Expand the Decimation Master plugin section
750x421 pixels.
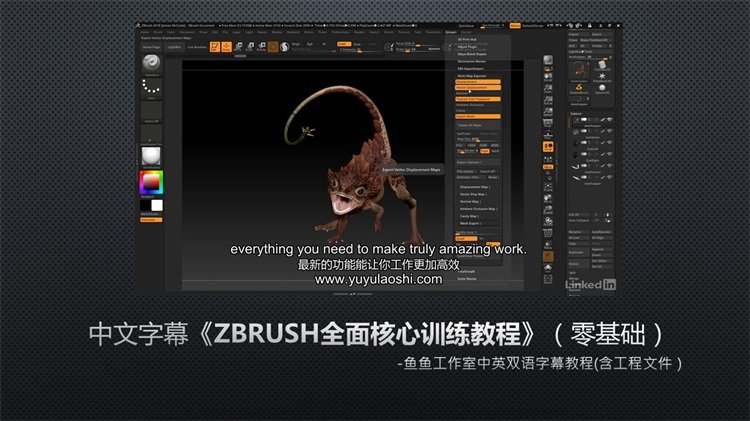coord(472,61)
